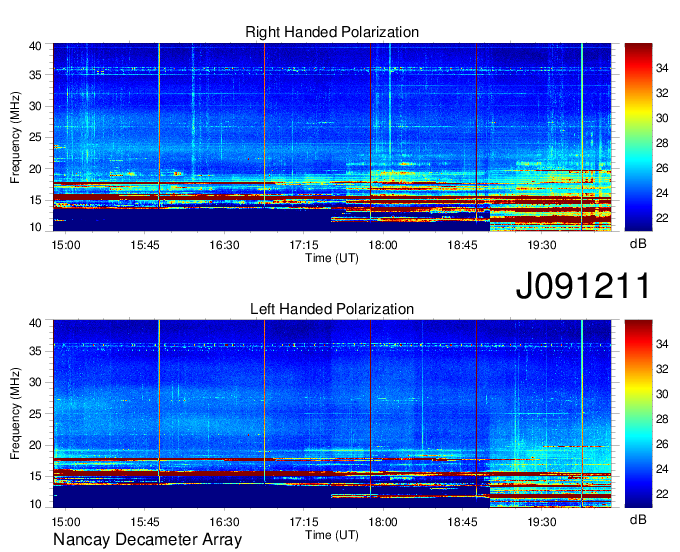Viewport: 680px width, 552px height.
Task: Select the 32 dB value on the upper colorbar
Action: 662,93
